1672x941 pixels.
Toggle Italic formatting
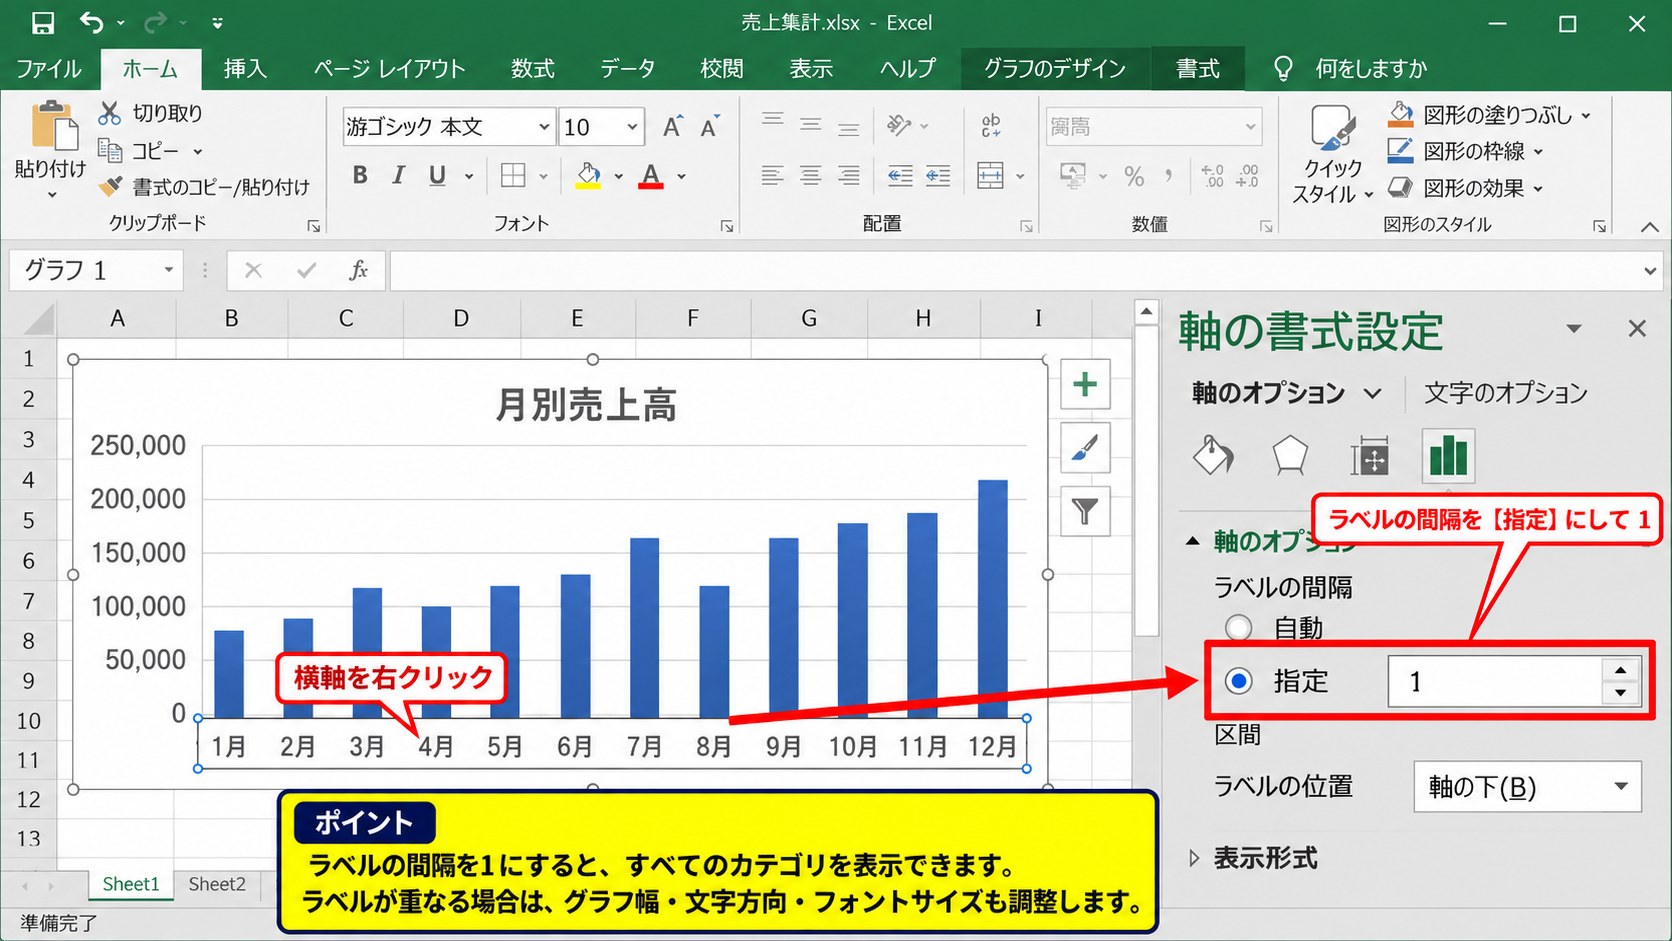[x=398, y=176]
